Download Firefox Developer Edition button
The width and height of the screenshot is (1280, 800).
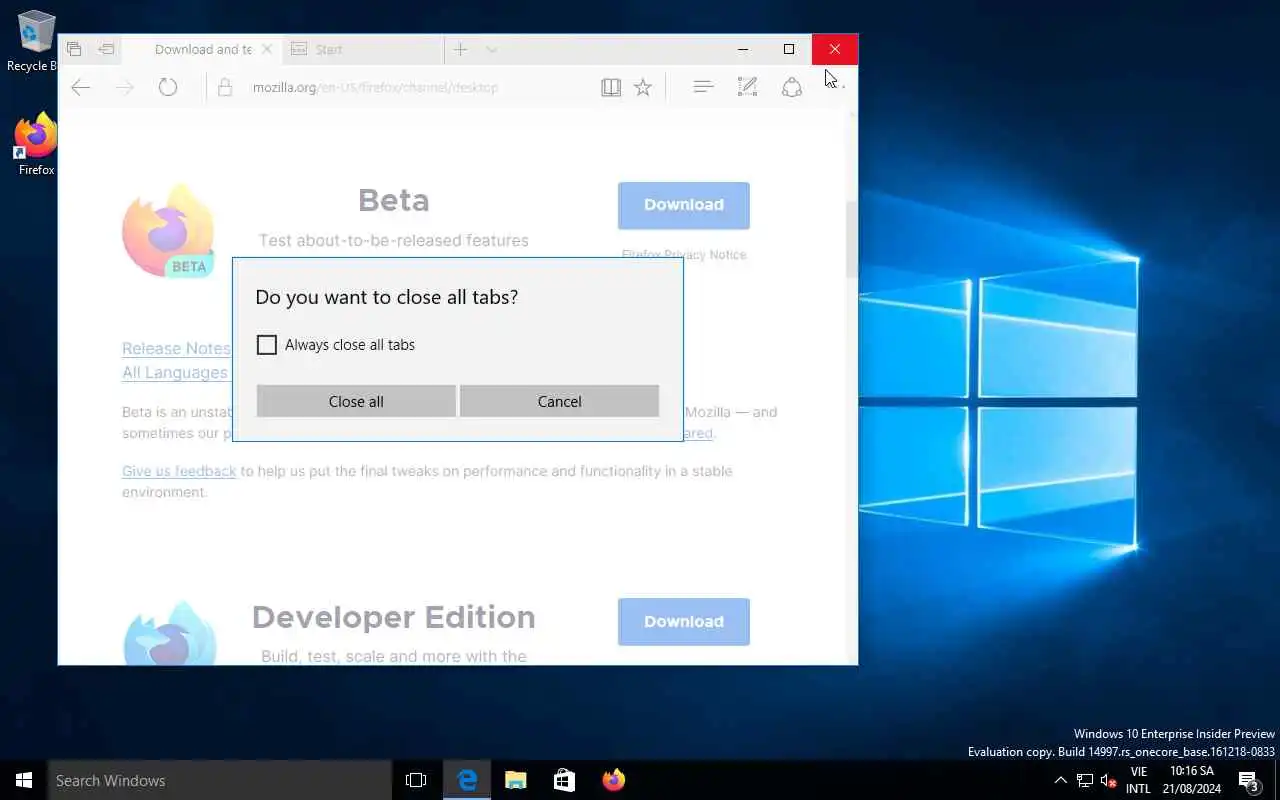(684, 621)
